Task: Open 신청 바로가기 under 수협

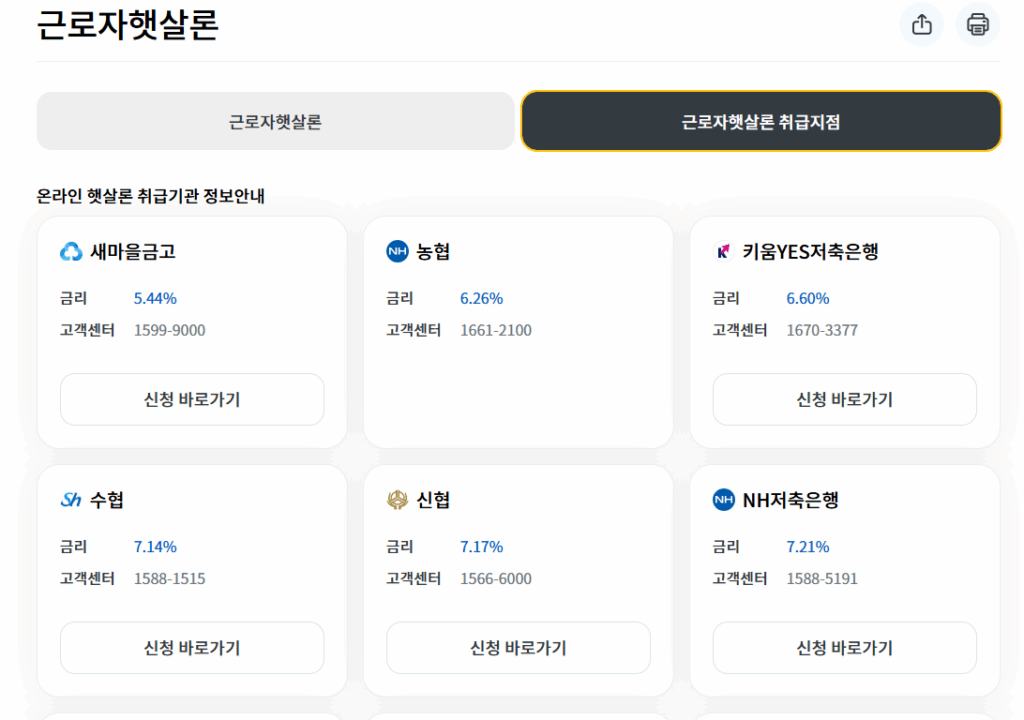Action: coord(192,648)
